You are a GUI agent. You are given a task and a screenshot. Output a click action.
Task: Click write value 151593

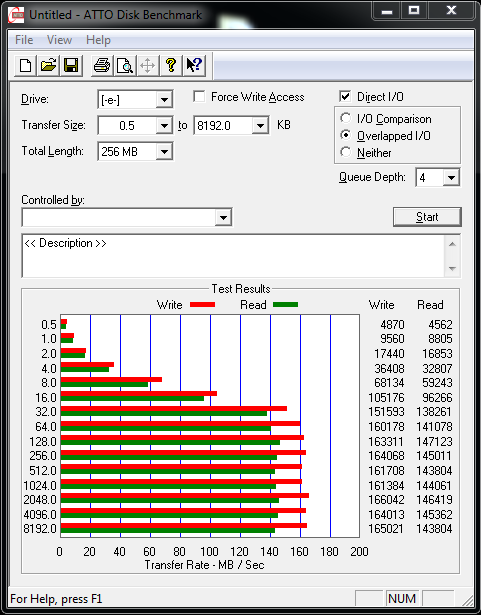(x=386, y=412)
